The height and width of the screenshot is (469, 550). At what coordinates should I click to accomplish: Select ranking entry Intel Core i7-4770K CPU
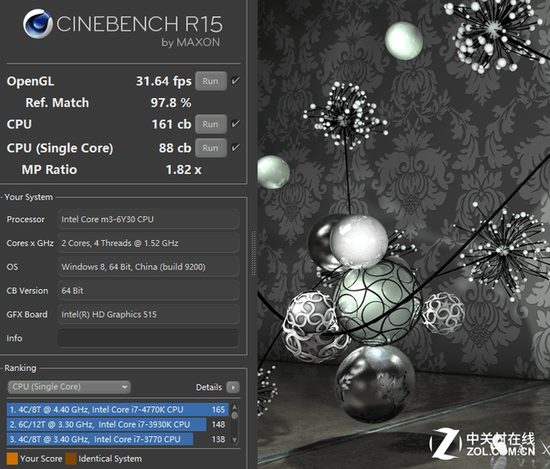point(118,410)
